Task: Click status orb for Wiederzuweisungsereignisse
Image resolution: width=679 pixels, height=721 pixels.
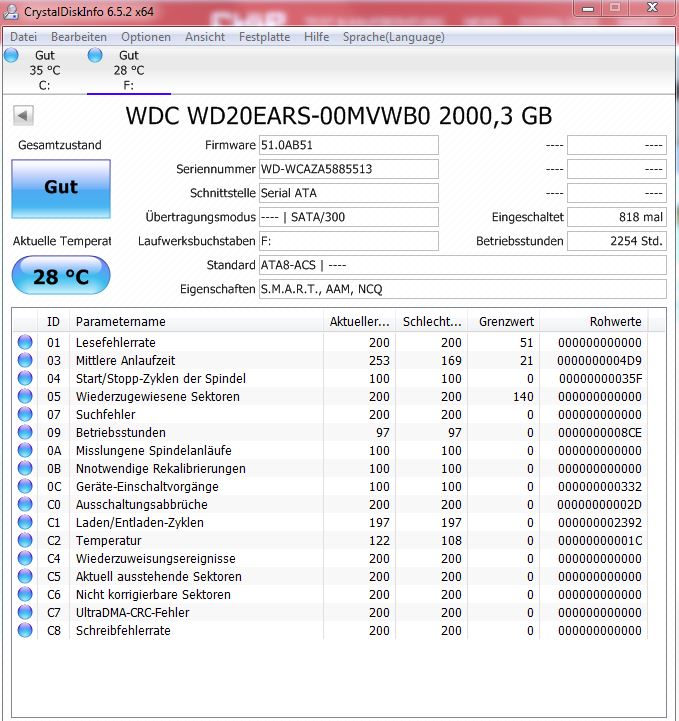Action: tap(25, 558)
